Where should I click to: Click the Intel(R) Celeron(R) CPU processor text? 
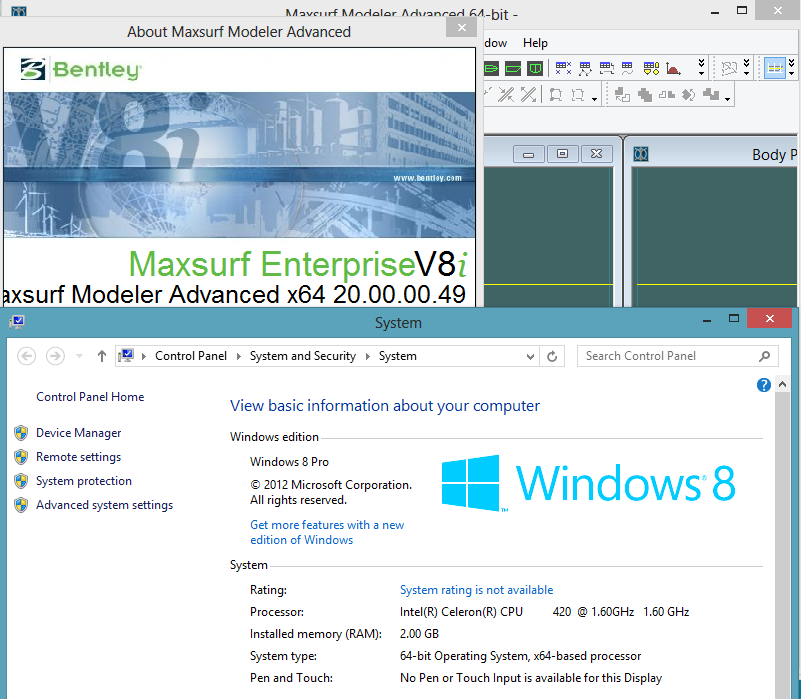click(461, 612)
